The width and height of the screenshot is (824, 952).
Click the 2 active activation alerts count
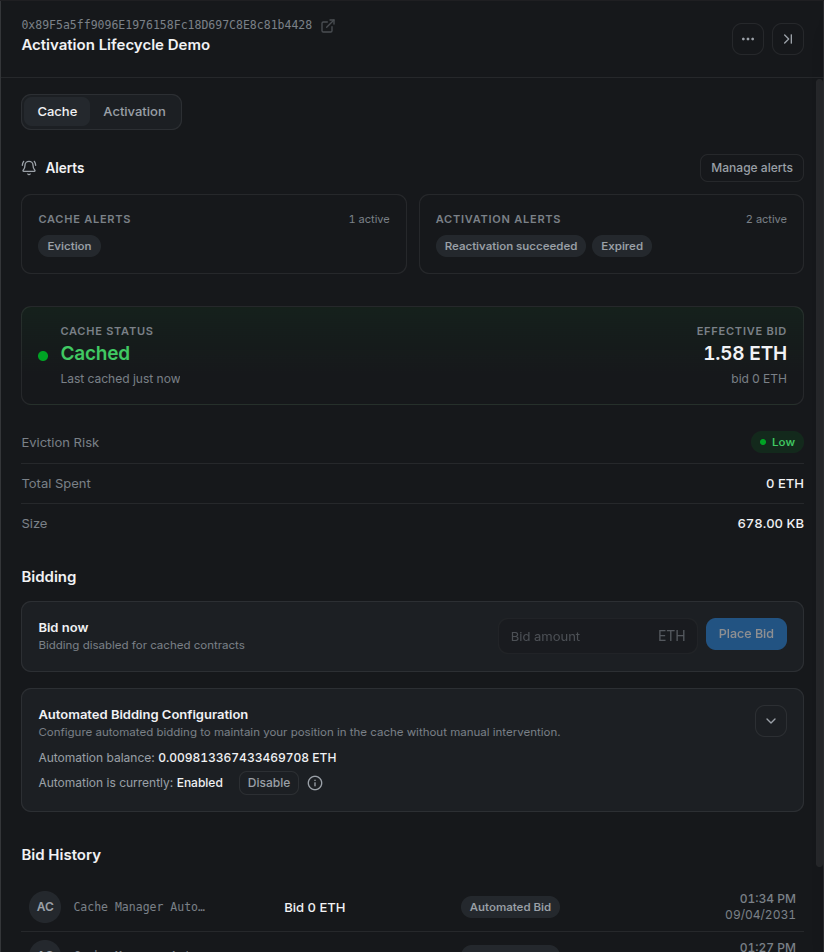(766, 219)
